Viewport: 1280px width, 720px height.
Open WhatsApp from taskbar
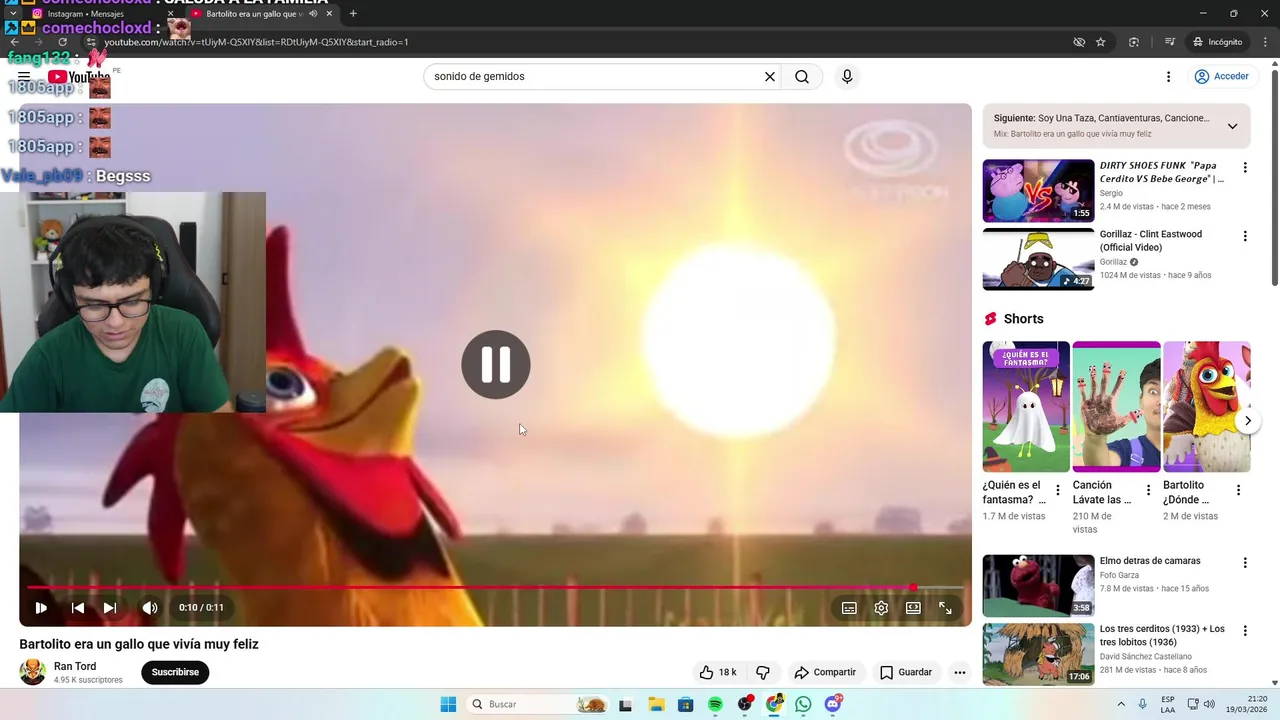coord(804,705)
